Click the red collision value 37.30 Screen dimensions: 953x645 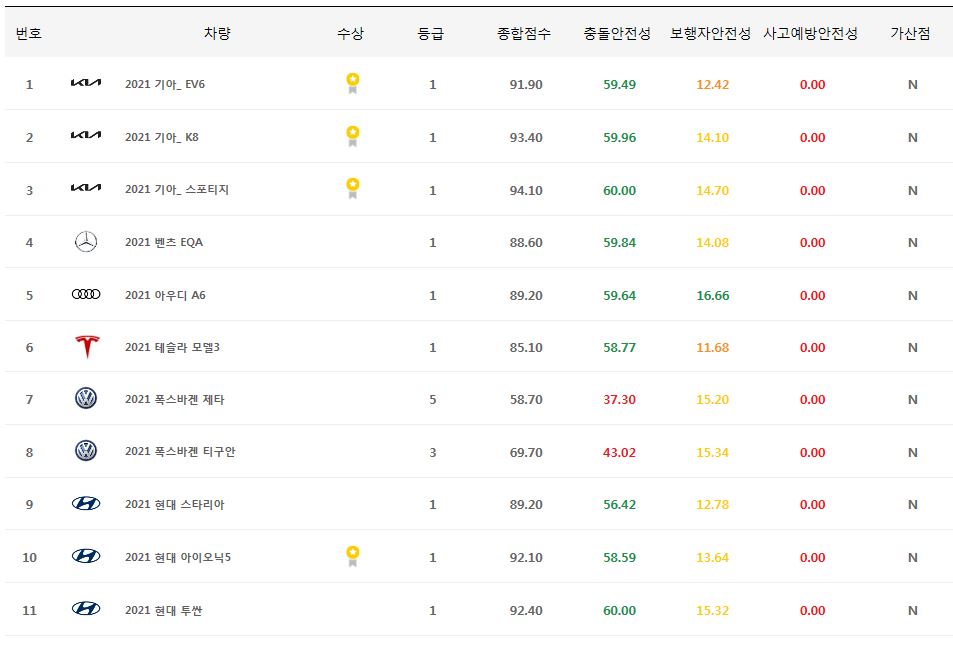(x=619, y=399)
